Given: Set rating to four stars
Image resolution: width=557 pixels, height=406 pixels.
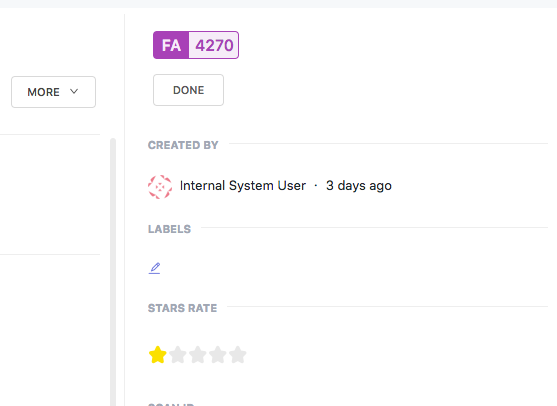Looking at the screenshot, I should point(218,355).
